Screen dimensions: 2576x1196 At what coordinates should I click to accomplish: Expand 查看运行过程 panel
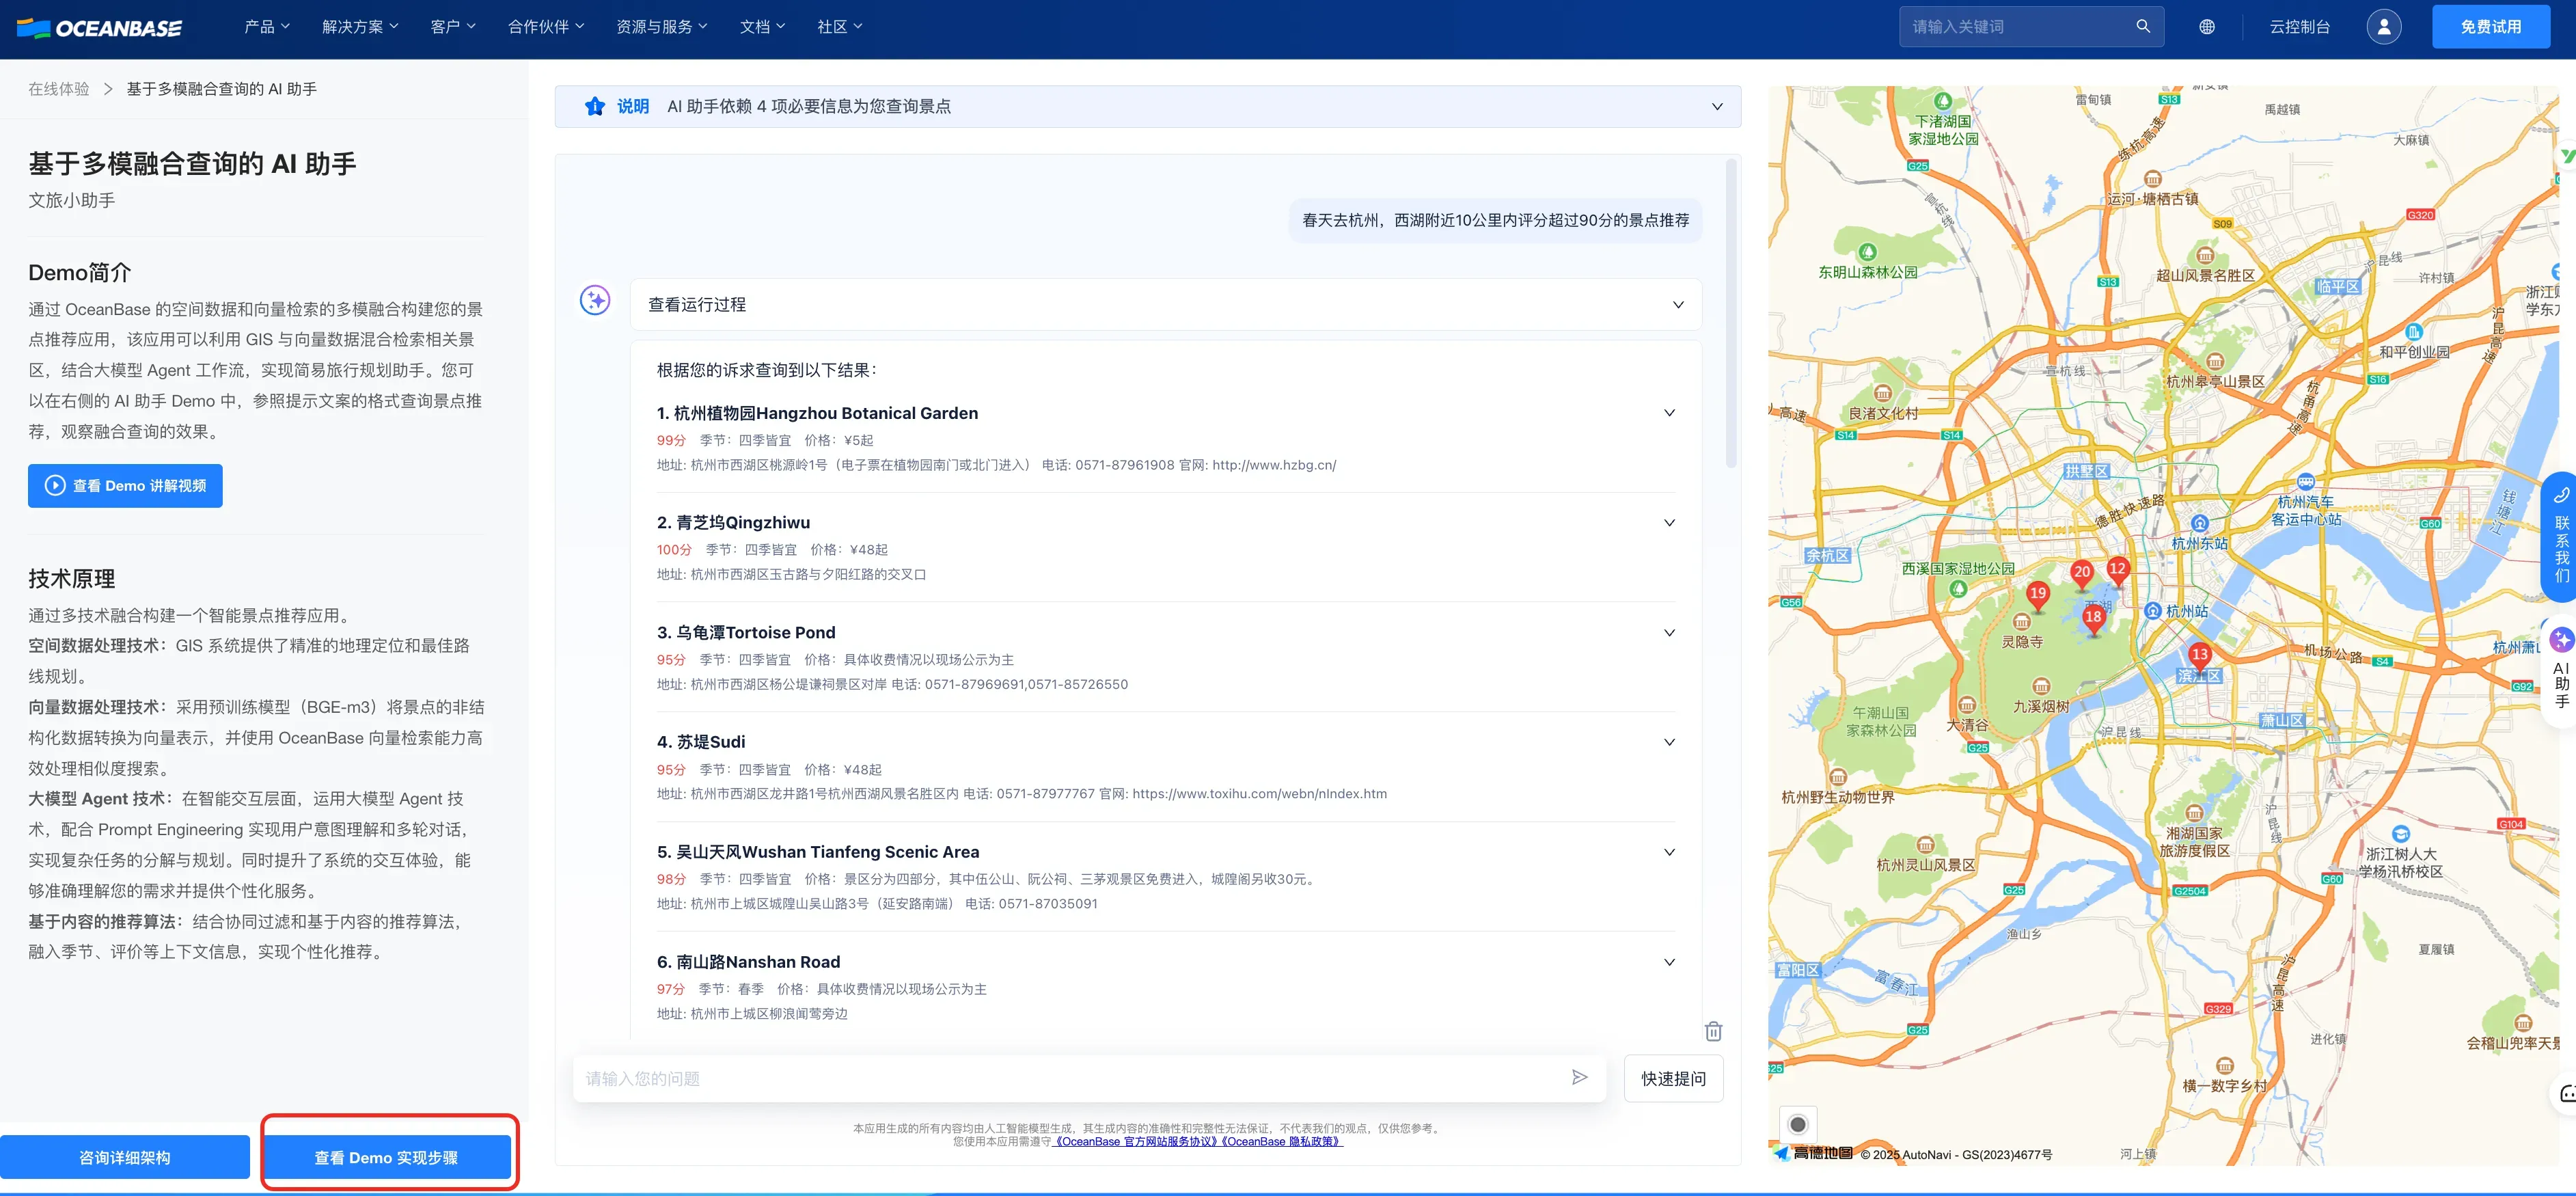(x=1677, y=305)
